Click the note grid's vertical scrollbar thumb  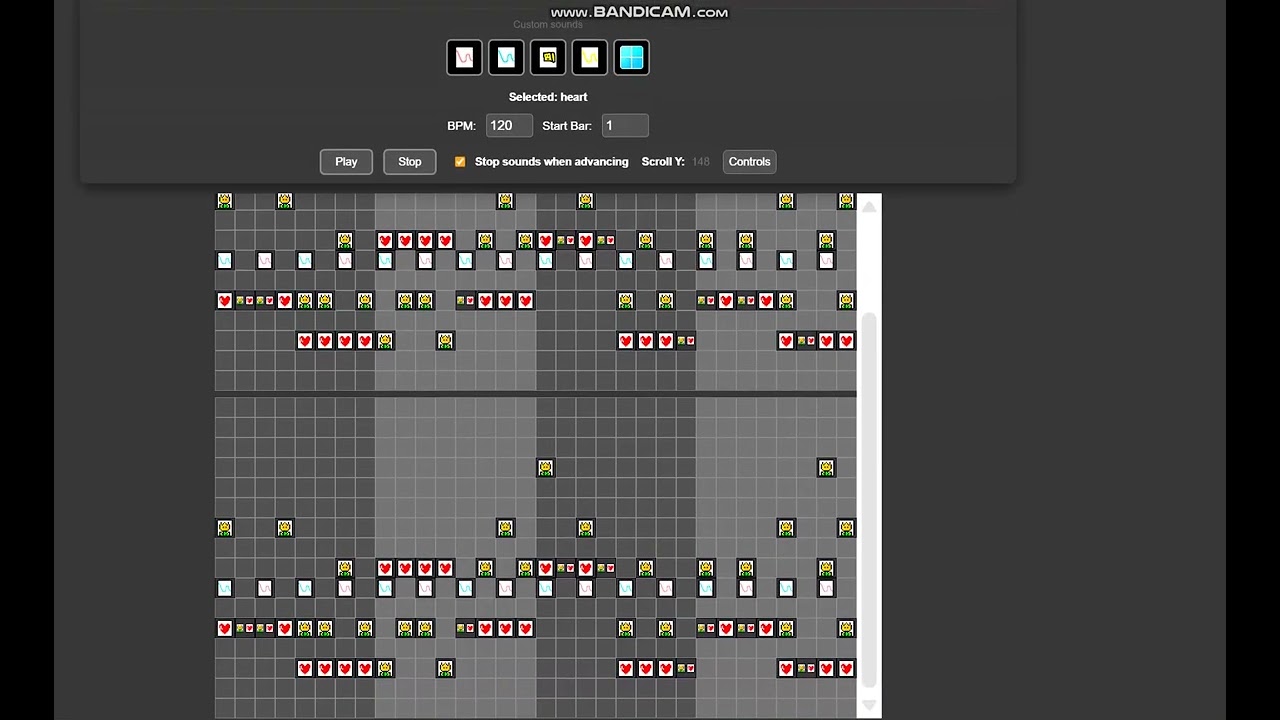(869, 500)
